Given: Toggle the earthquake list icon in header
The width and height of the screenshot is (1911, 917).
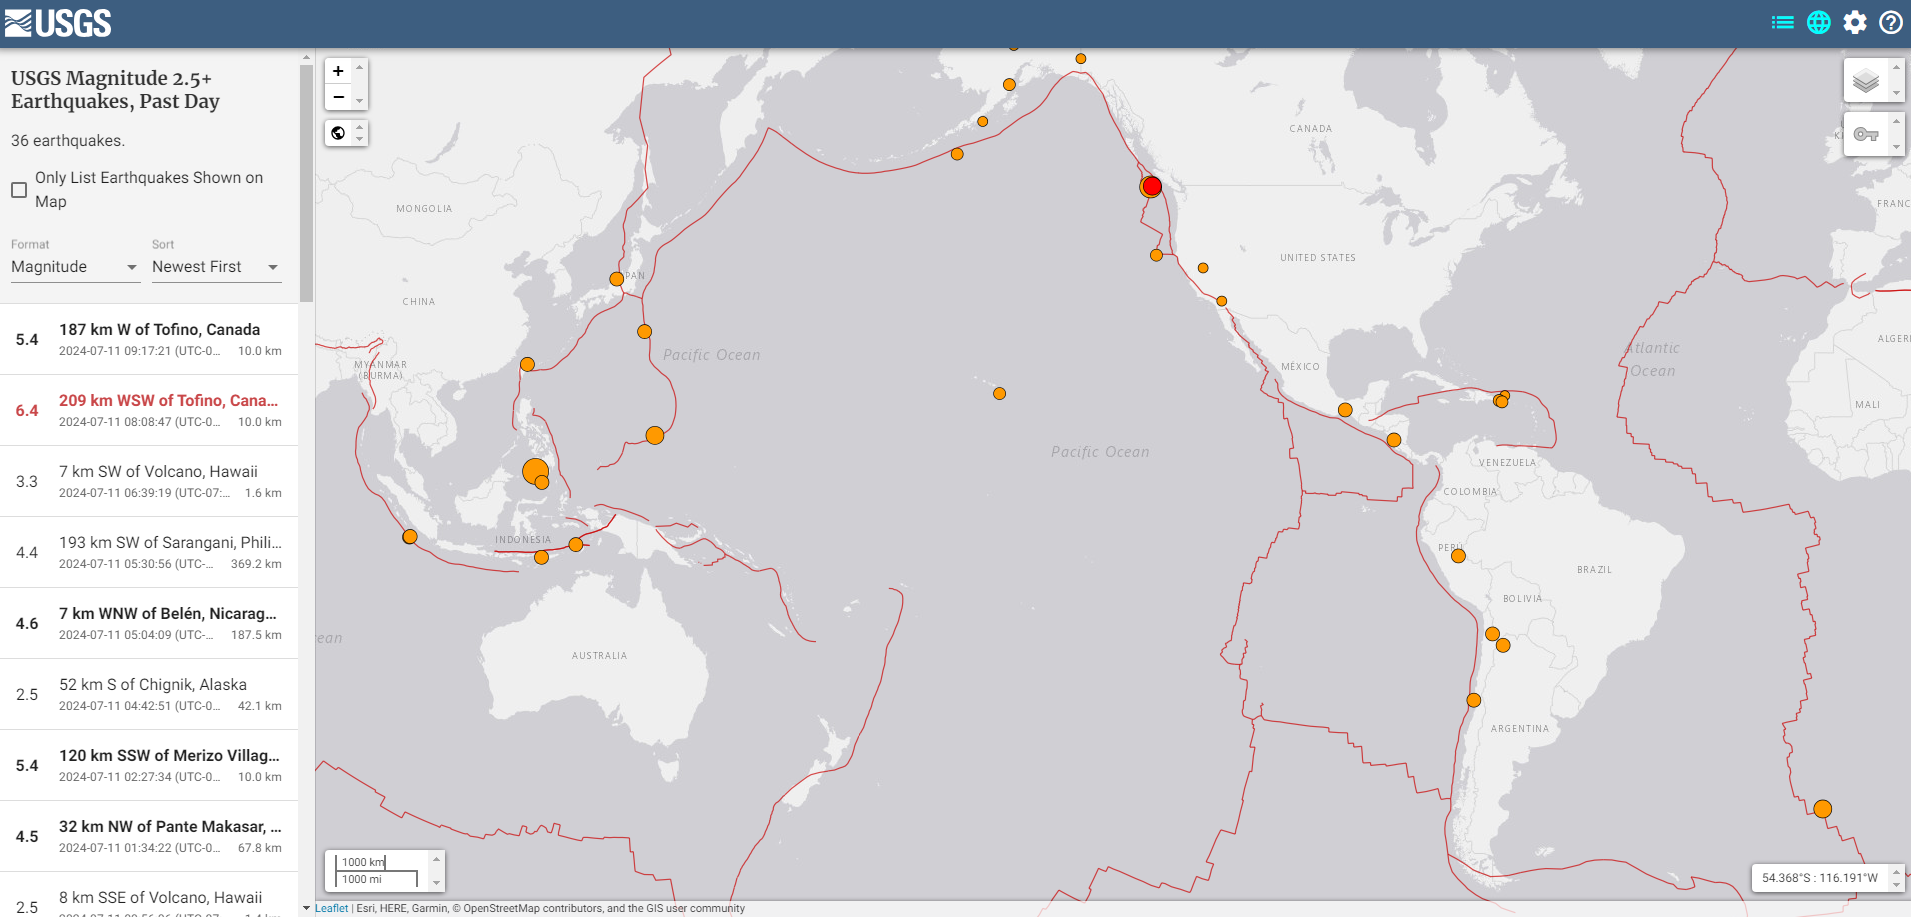Looking at the screenshot, I should pyautogui.click(x=1782, y=22).
